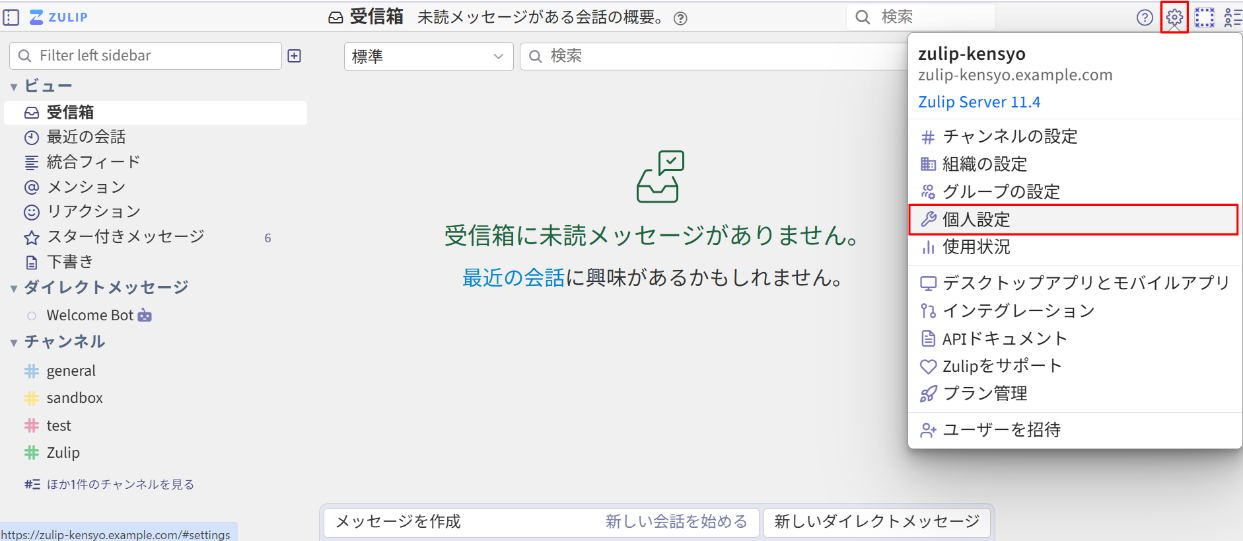Collapse the ダイレクトメッセージ section

(14, 288)
